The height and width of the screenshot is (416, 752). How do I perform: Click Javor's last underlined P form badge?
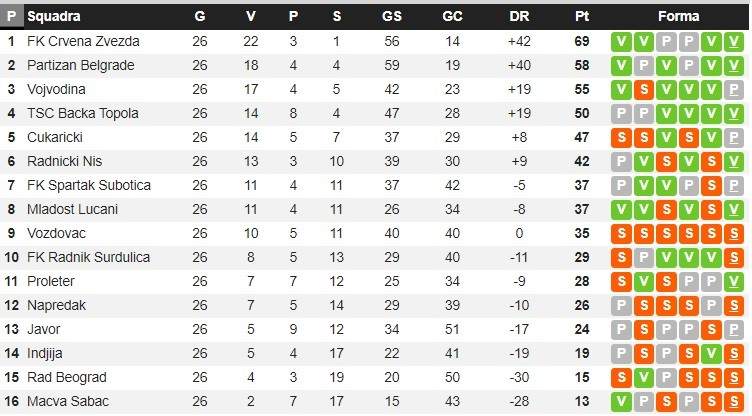tap(733, 330)
